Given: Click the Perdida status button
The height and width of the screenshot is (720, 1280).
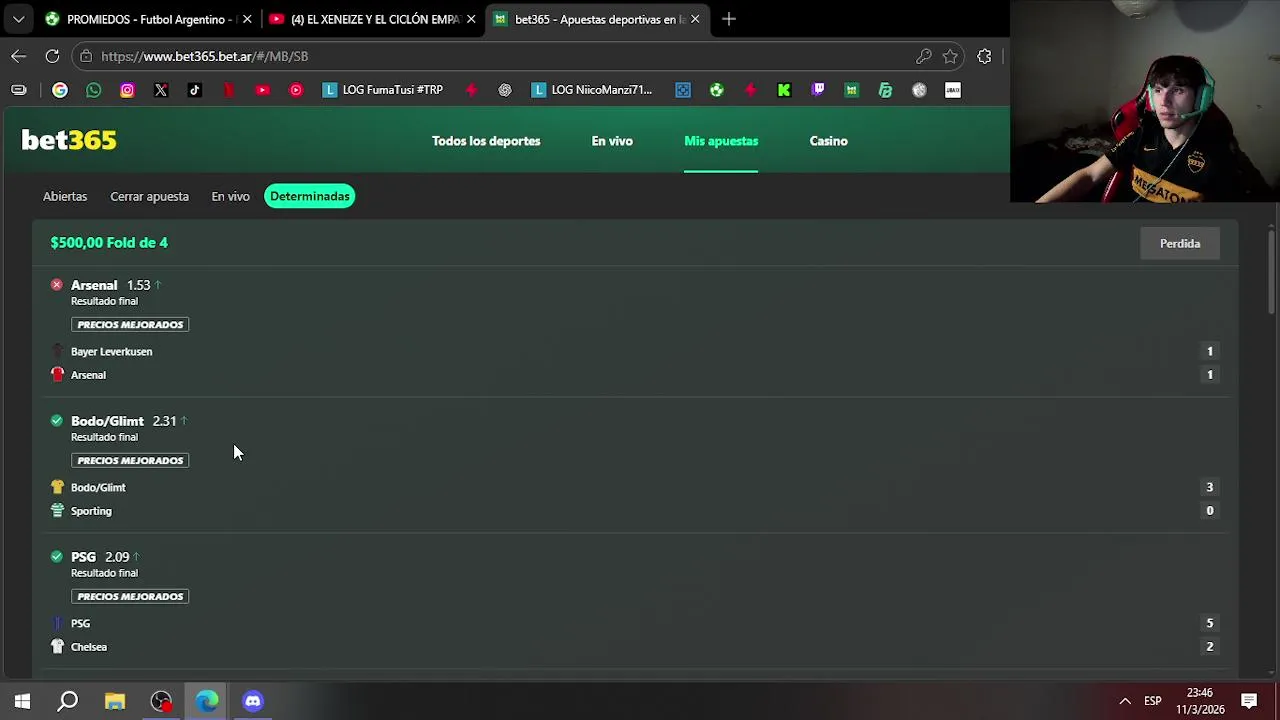Looking at the screenshot, I should pos(1180,243).
